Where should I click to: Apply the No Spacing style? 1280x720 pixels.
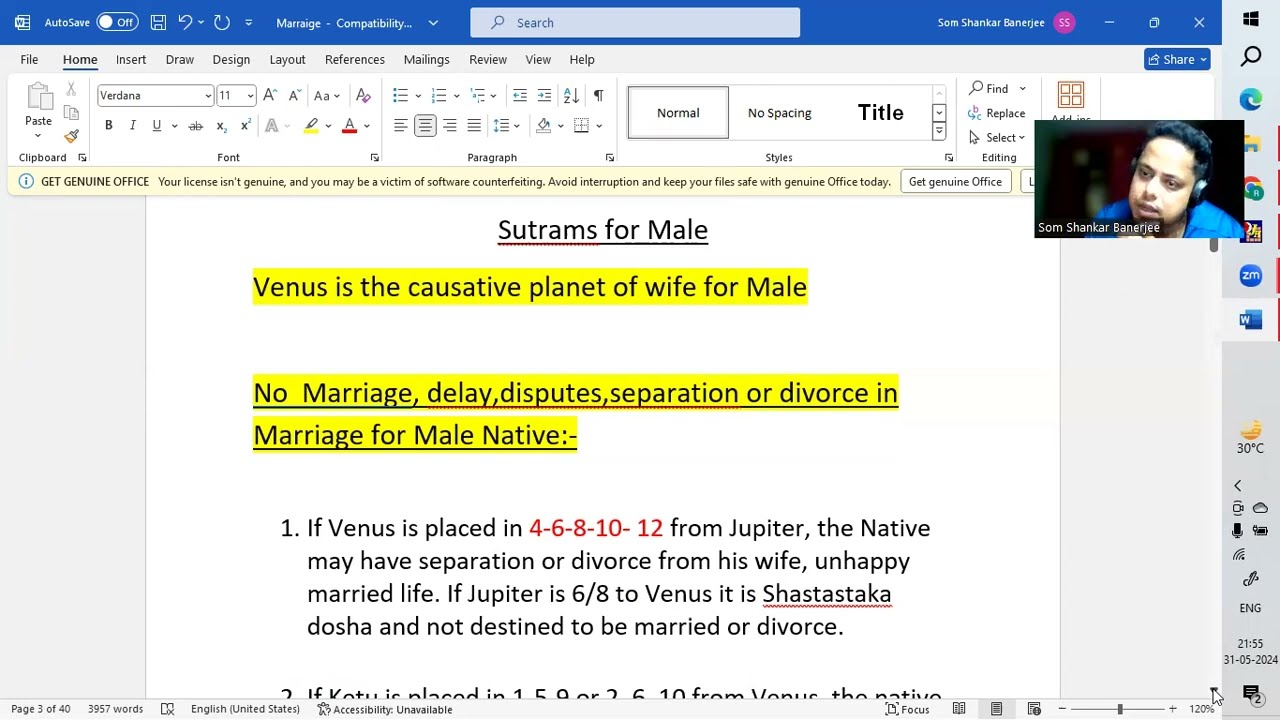(780, 113)
